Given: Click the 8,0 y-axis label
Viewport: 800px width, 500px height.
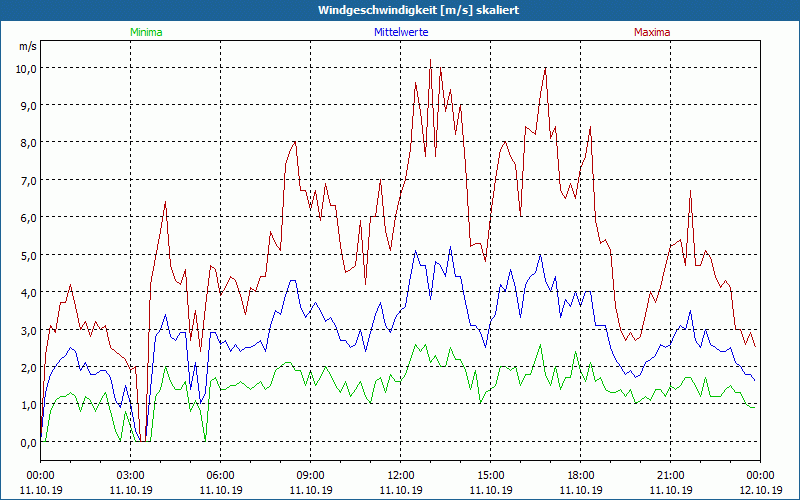Looking at the screenshot, I should [x=29, y=143].
